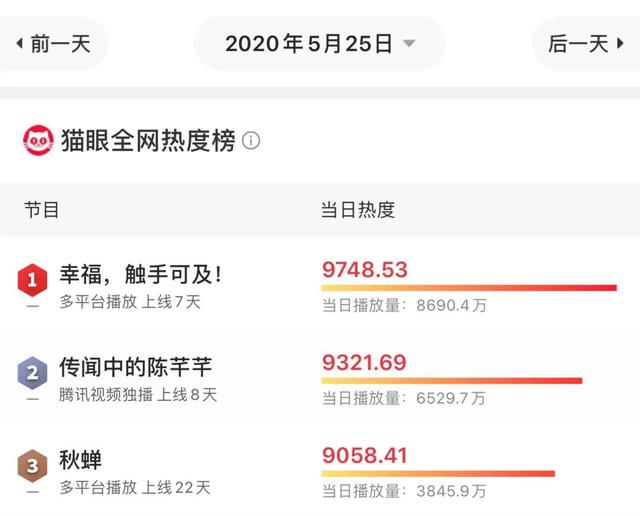
Task: Click the blue rank 2 badge
Action: point(32,373)
